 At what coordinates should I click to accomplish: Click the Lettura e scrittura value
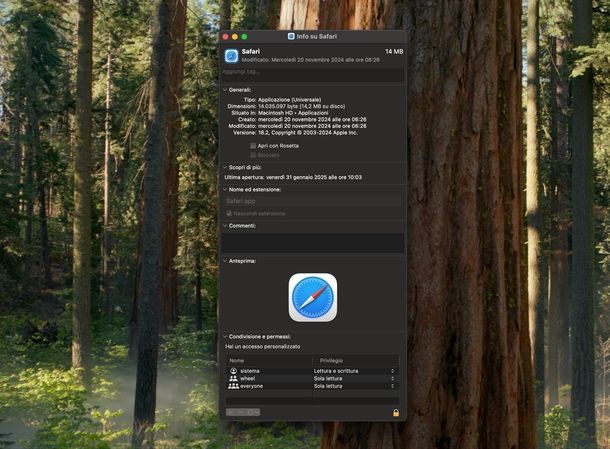pyautogui.click(x=336, y=371)
